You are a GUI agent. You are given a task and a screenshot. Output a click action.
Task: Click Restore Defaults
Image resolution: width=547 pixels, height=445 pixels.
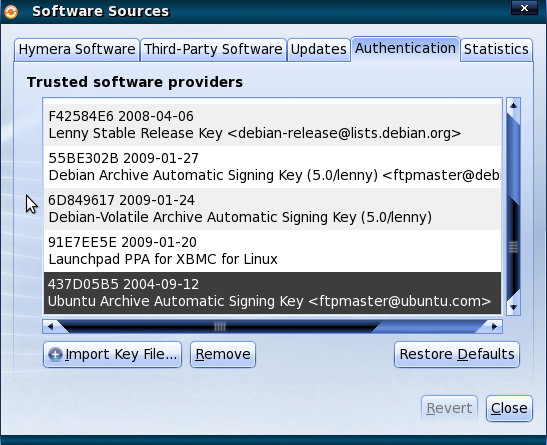(457, 354)
